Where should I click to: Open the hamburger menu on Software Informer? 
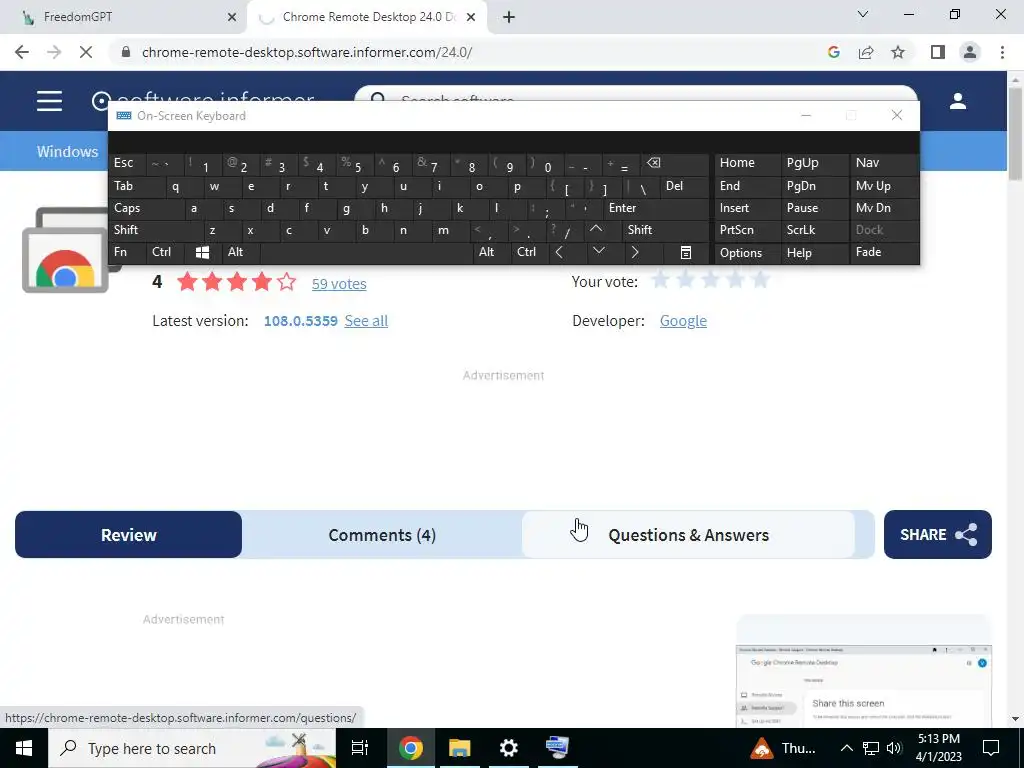pos(50,101)
